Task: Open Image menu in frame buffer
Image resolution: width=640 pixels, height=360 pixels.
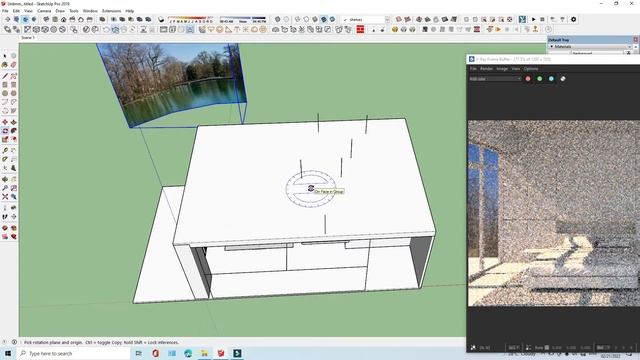Action: 502,69
